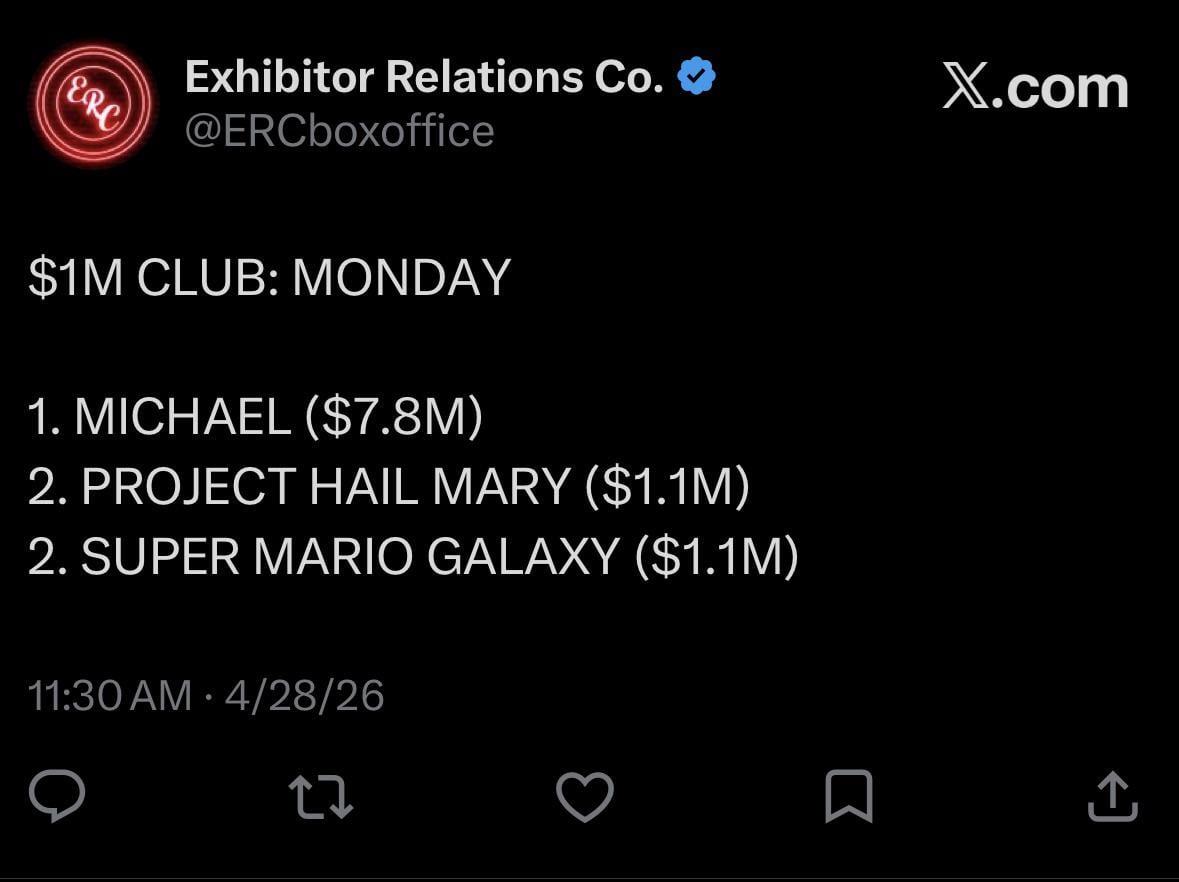Click the 11:30 AM timestamp
Image resolution: width=1179 pixels, height=882 pixels.
(x=110, y=695)
